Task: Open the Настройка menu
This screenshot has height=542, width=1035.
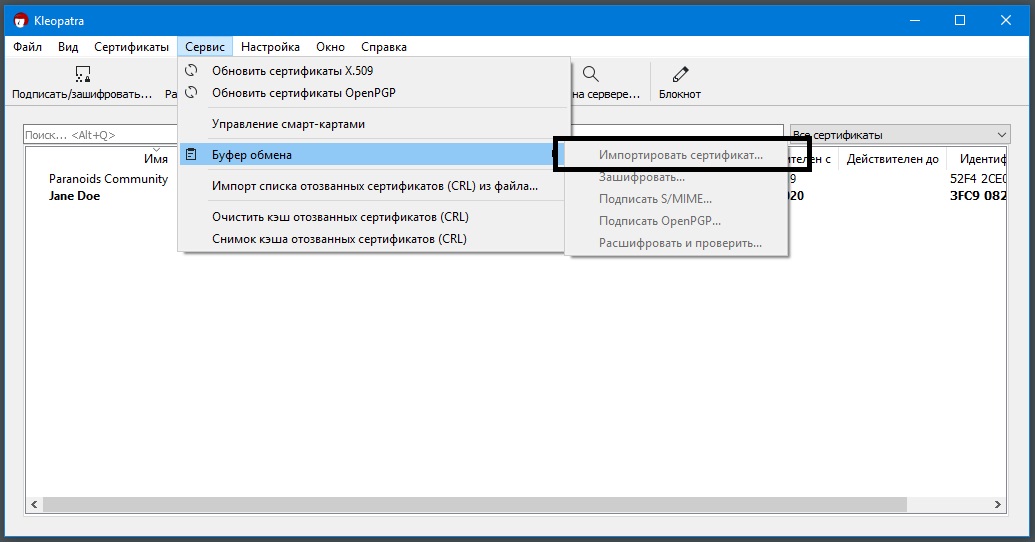Action: click(x=270, y=47)
